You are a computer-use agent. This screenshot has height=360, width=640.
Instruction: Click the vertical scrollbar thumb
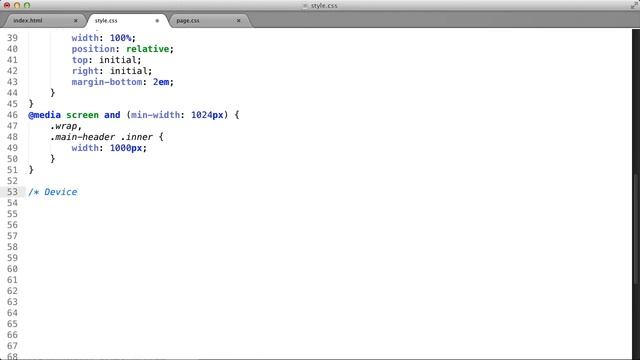pos(636,229)
